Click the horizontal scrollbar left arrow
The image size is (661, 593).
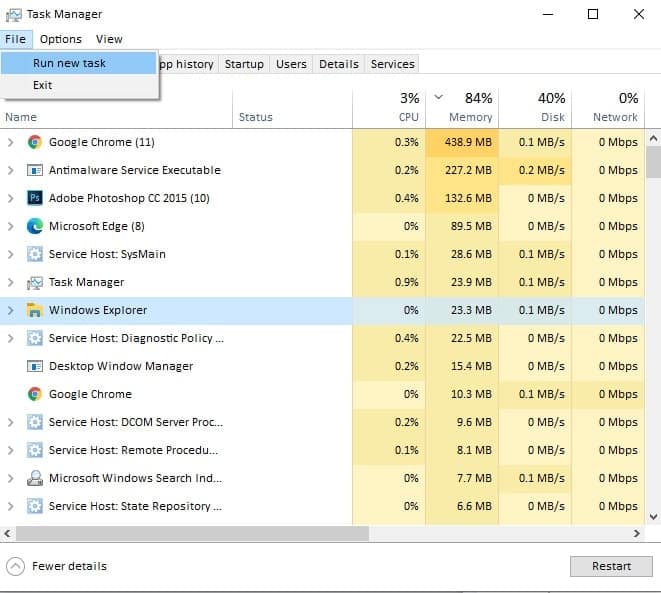(x=7, y=534)
